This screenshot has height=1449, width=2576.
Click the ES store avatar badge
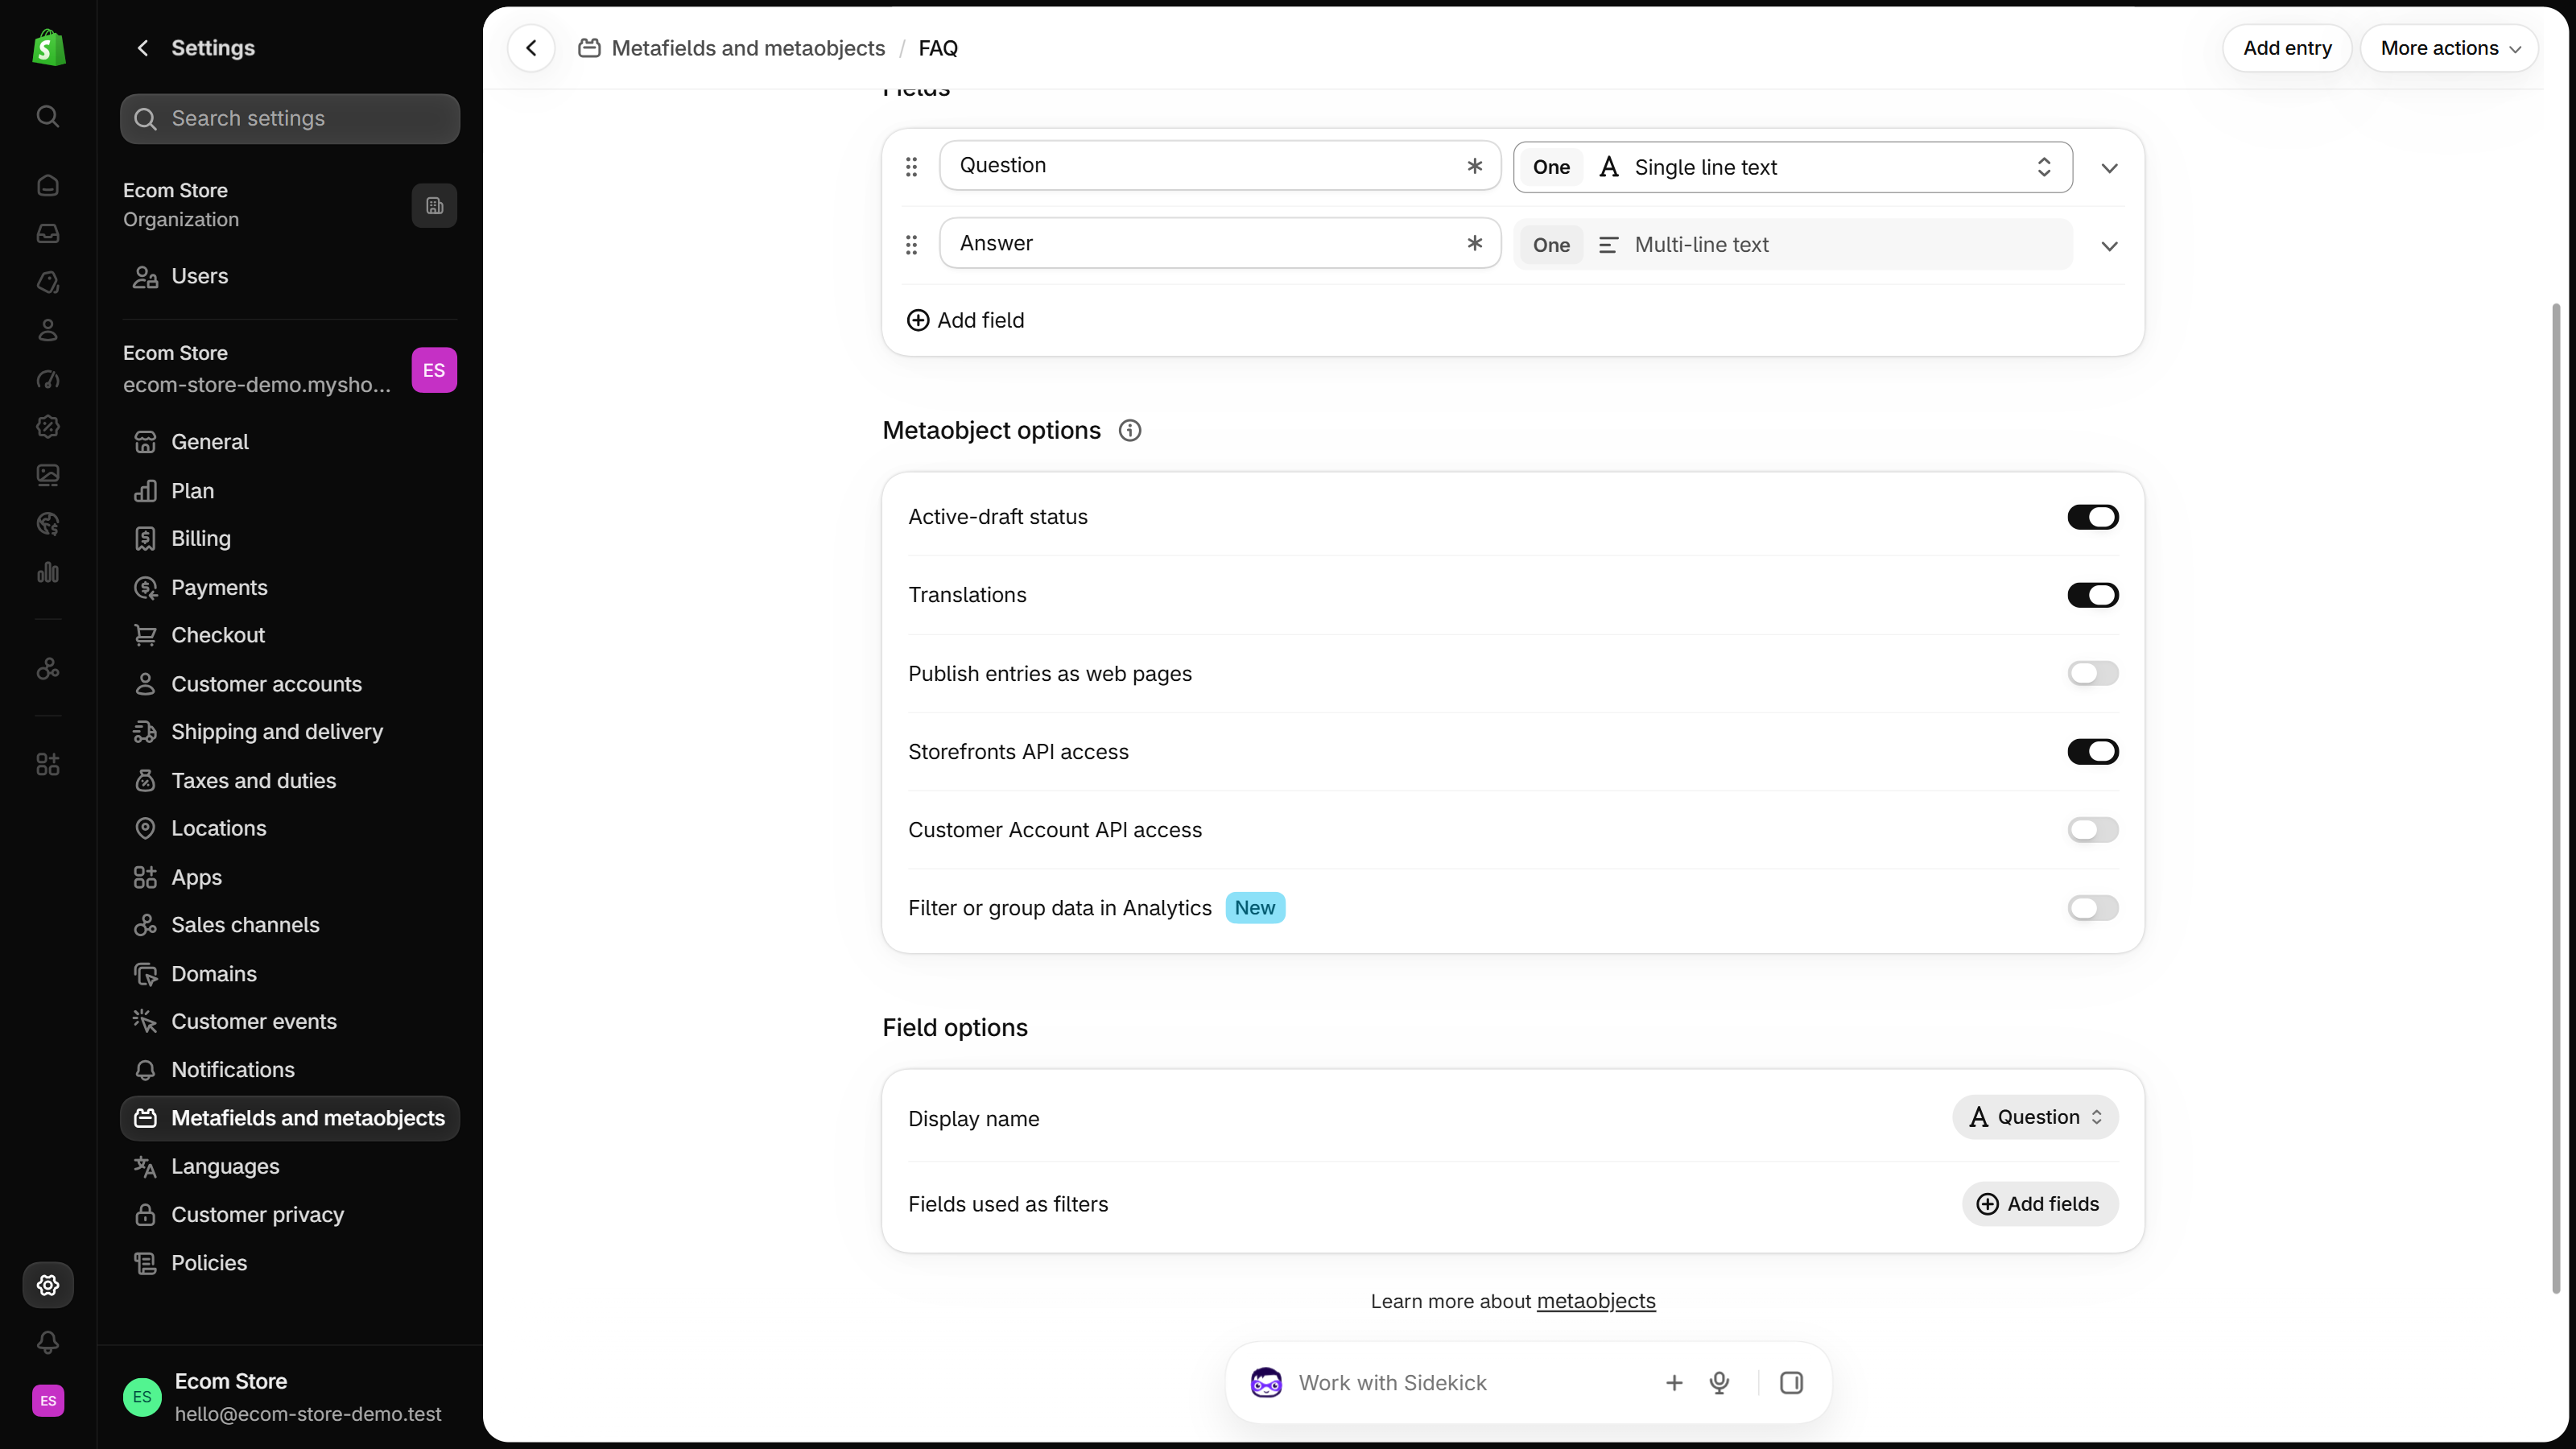[434, 370]
